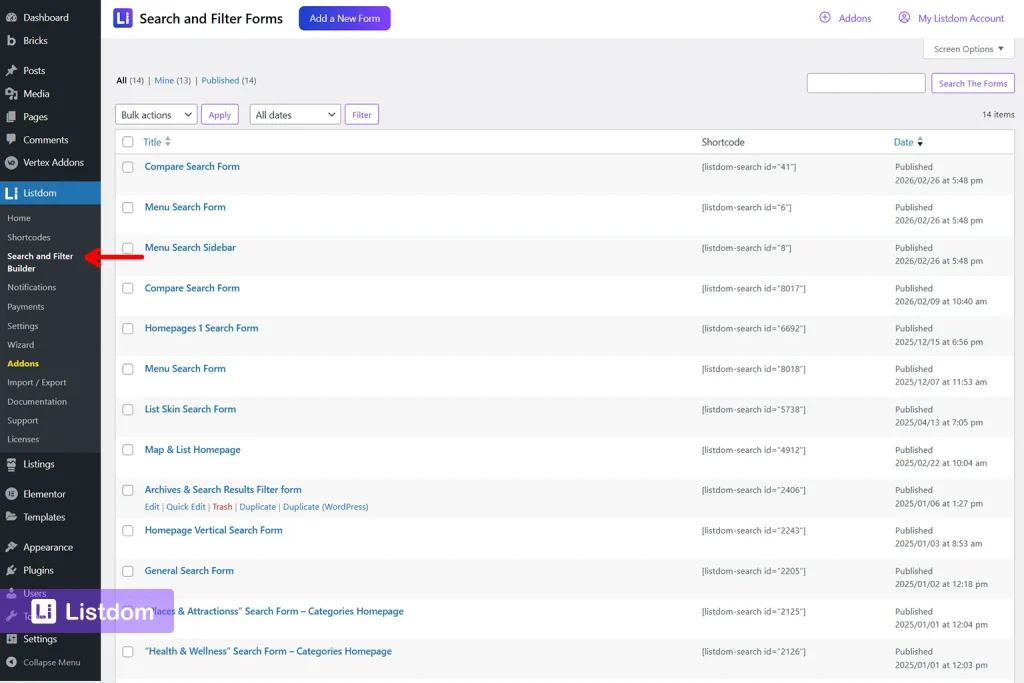Expand the Screen Options panel
Screen dimensions: 1024x683
[x=967, y=47]
